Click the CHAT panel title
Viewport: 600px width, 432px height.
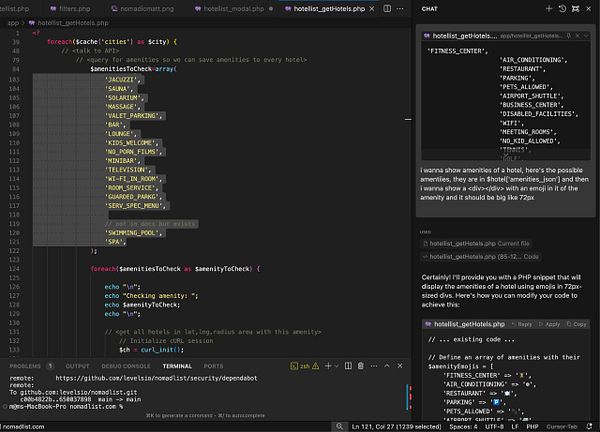(x=429, y=8)
